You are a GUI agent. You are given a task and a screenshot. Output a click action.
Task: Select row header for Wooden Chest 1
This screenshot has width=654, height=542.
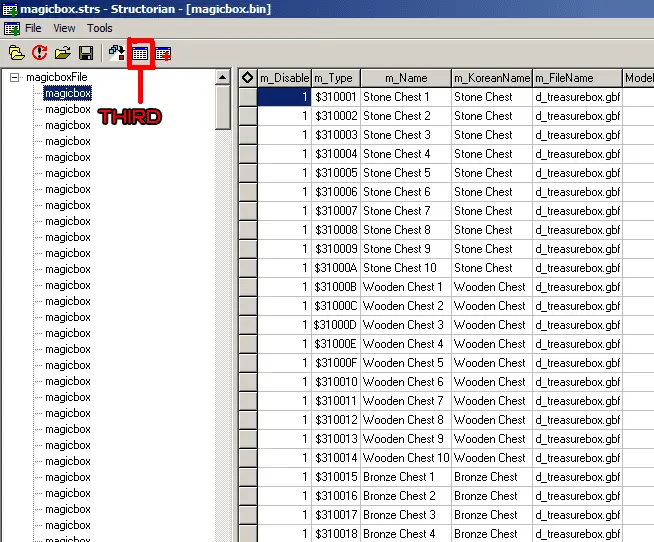248,287
